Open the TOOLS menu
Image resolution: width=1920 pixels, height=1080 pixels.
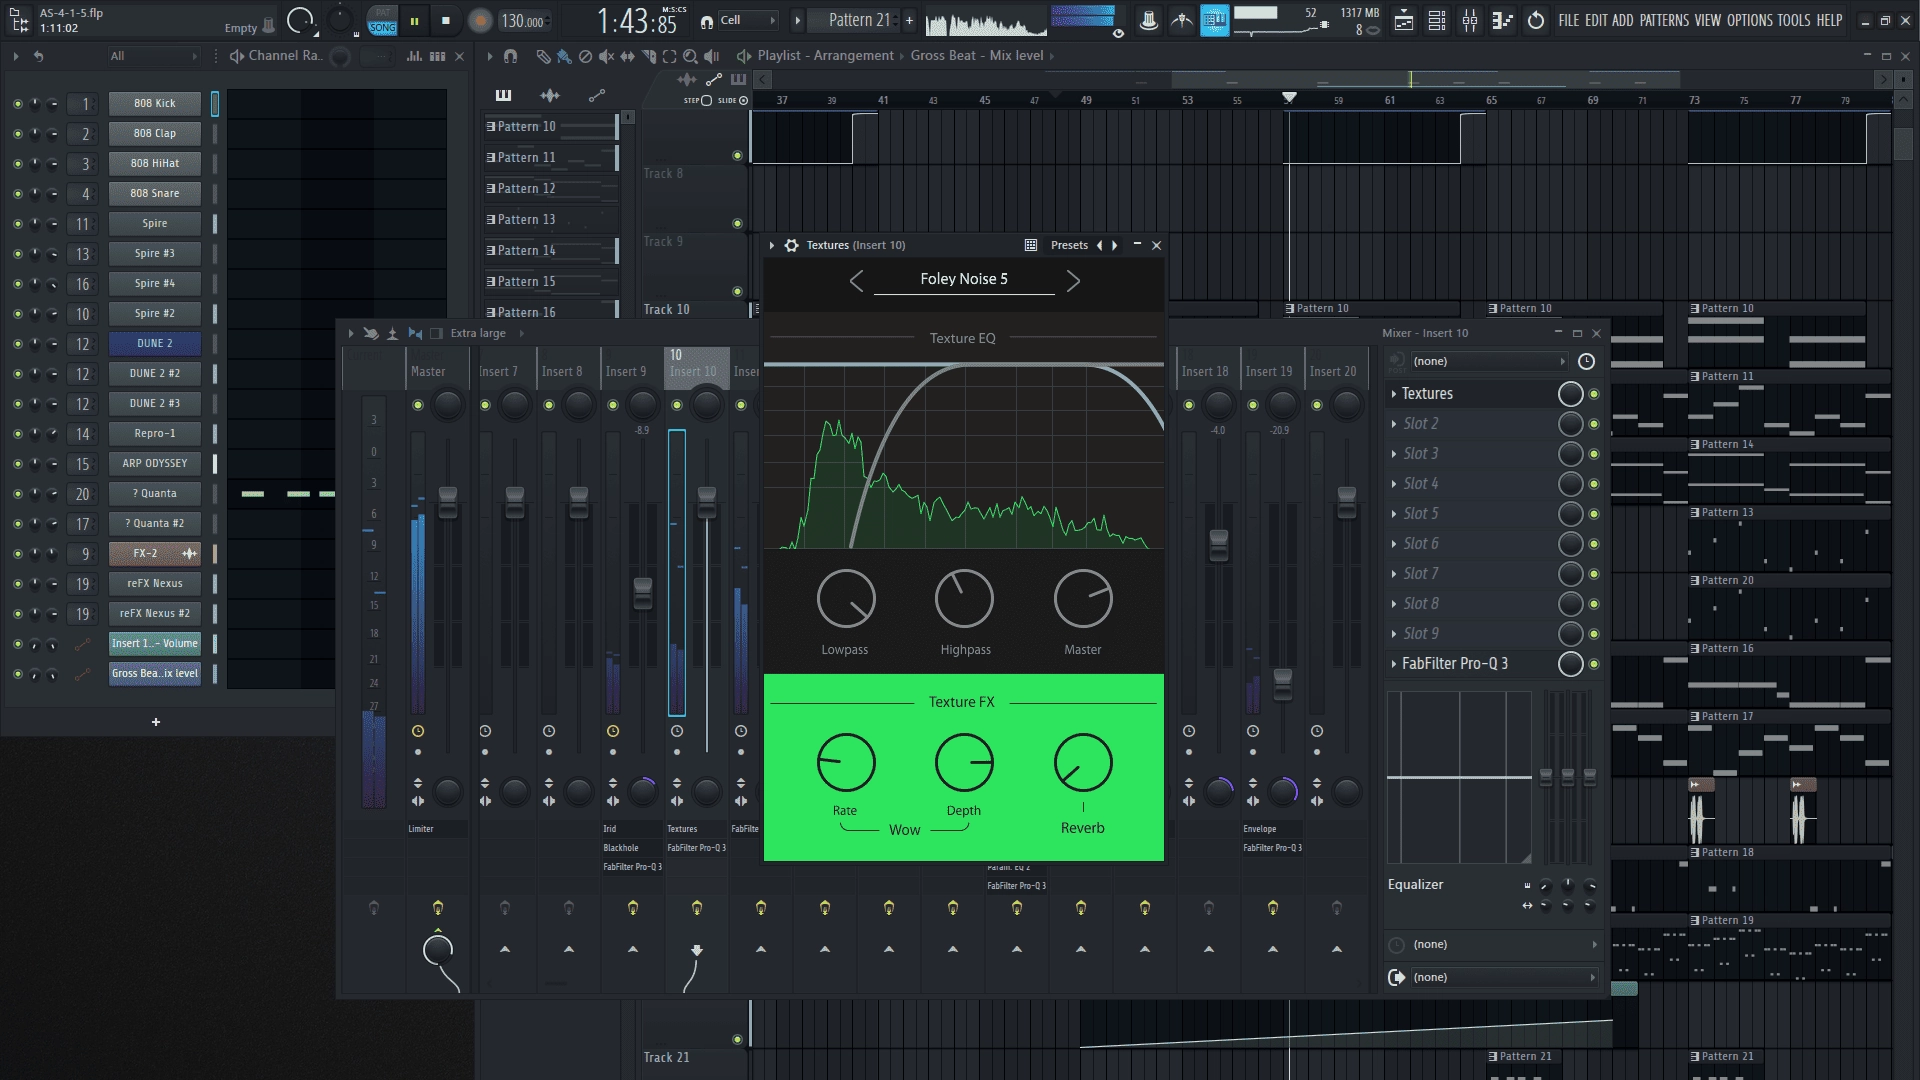[1794, 20]
